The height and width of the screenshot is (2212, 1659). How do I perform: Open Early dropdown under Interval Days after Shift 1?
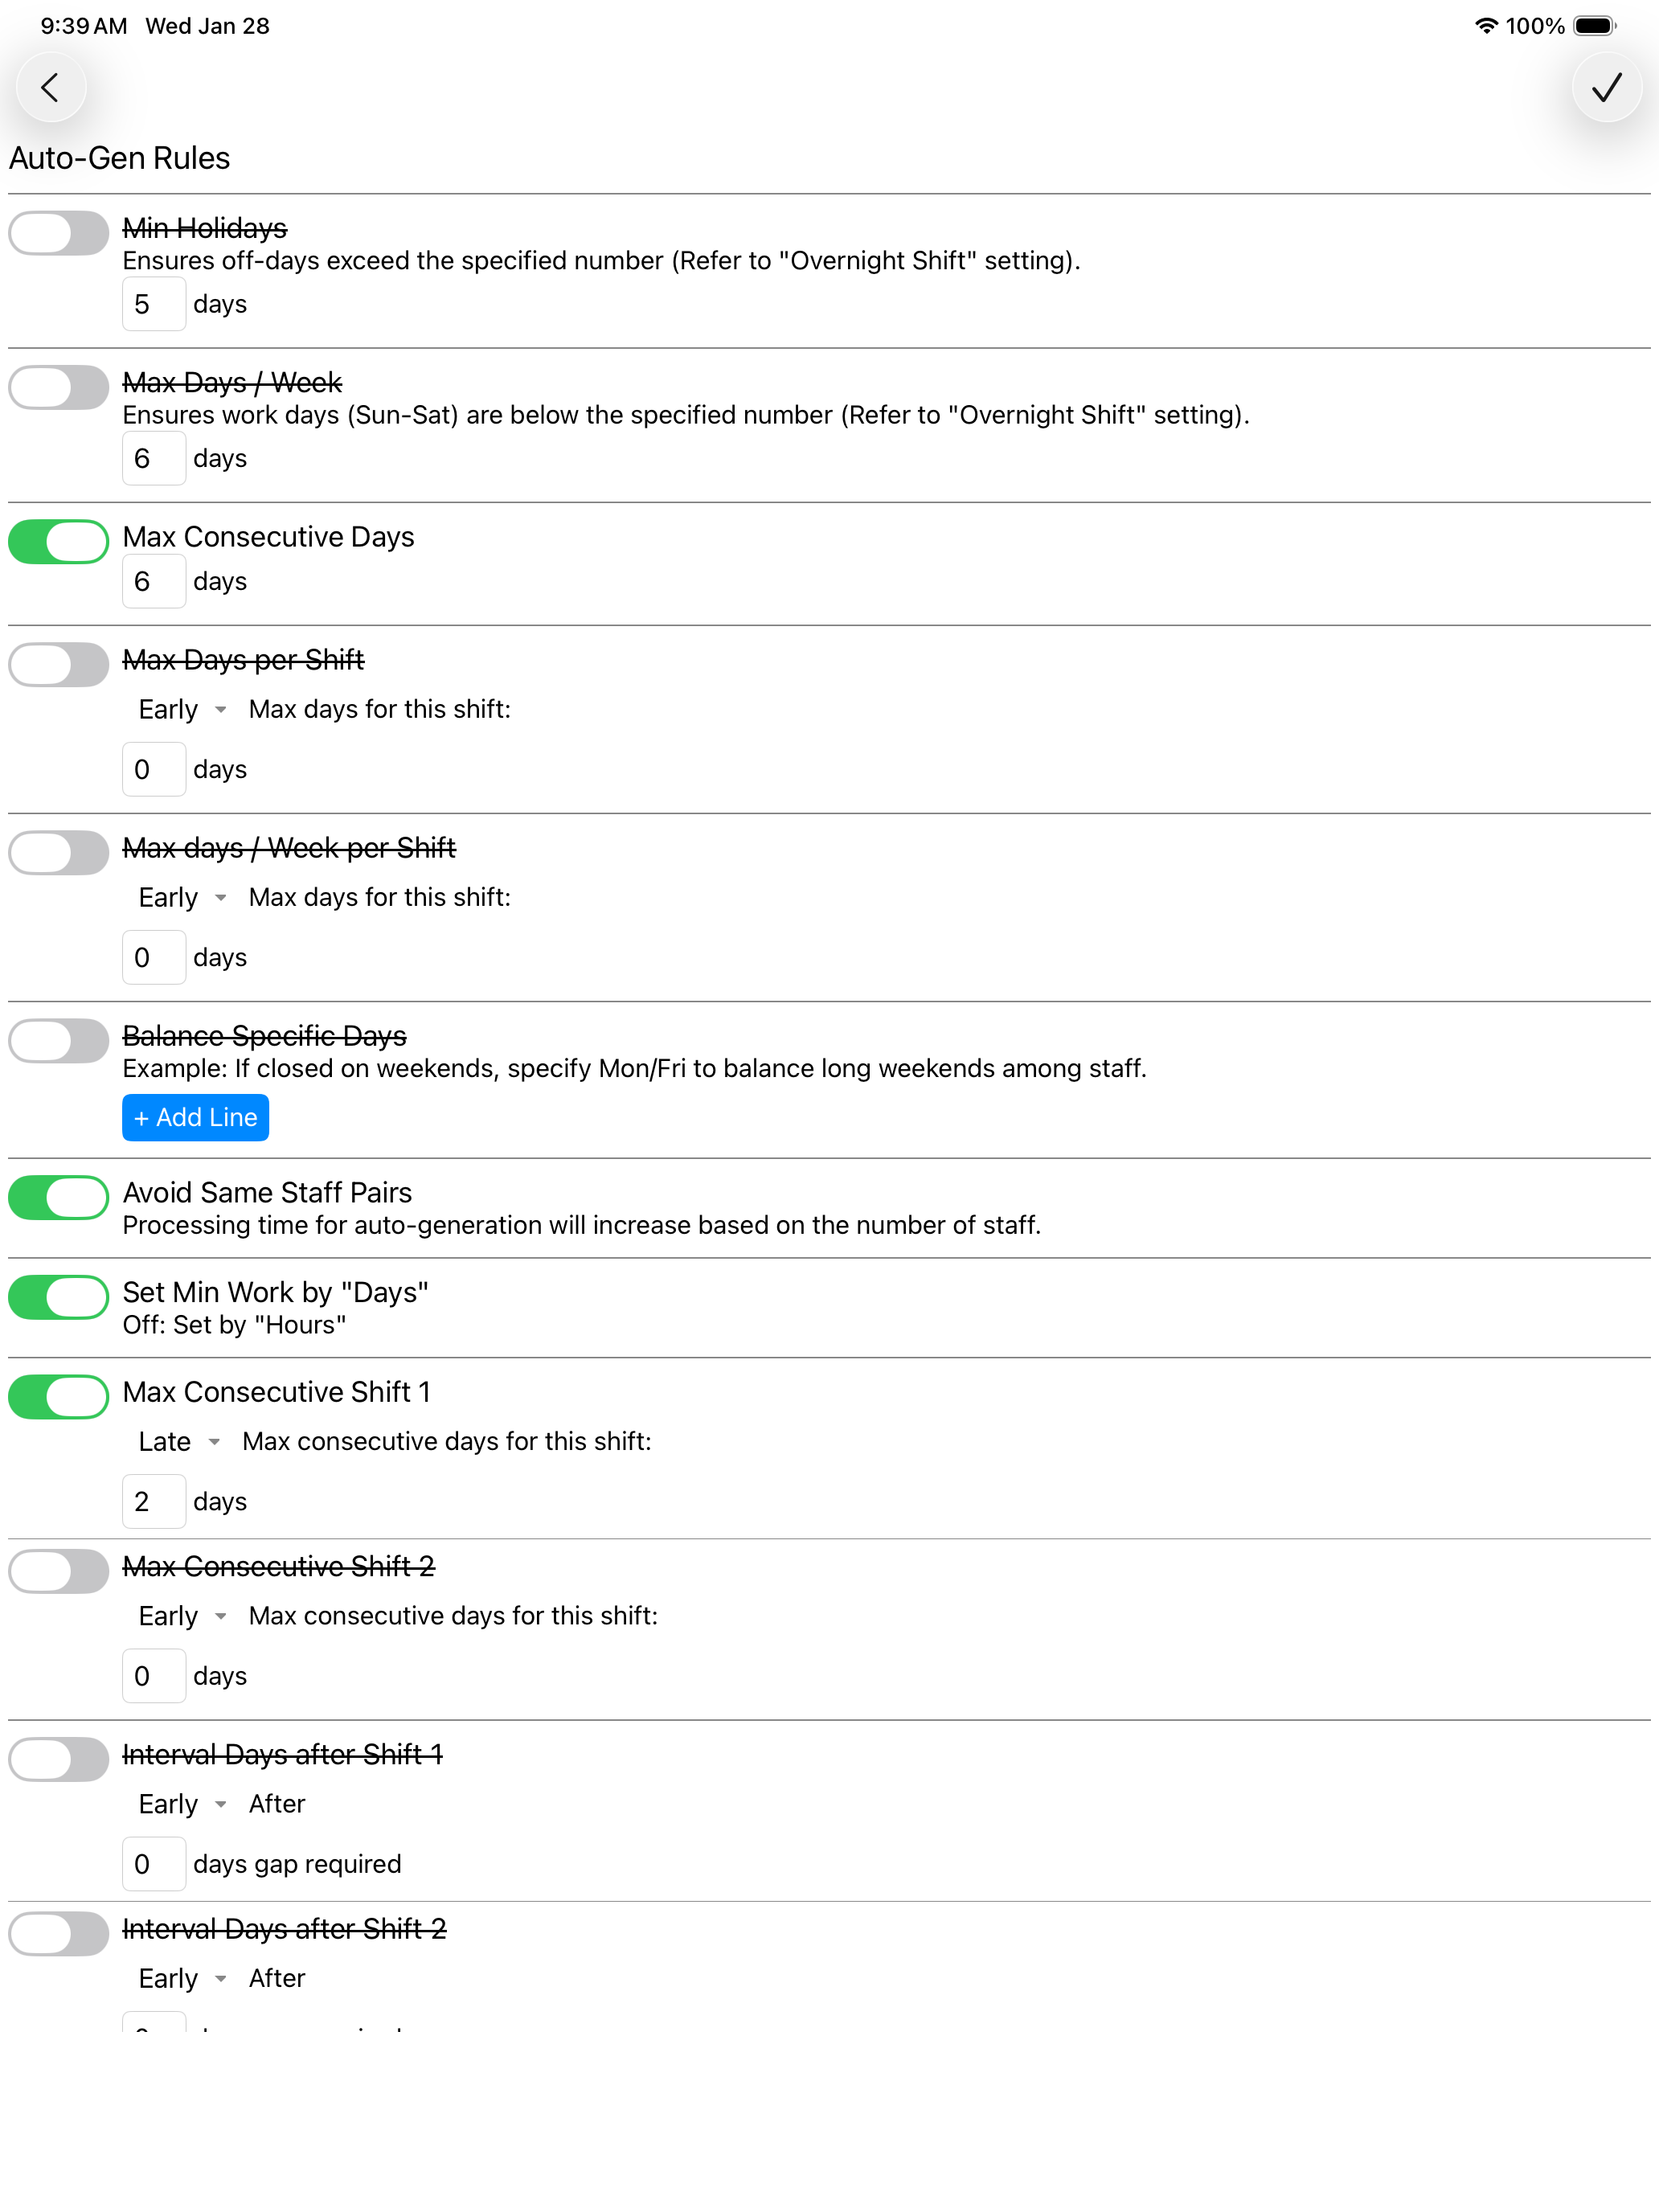click(180, 1804)
